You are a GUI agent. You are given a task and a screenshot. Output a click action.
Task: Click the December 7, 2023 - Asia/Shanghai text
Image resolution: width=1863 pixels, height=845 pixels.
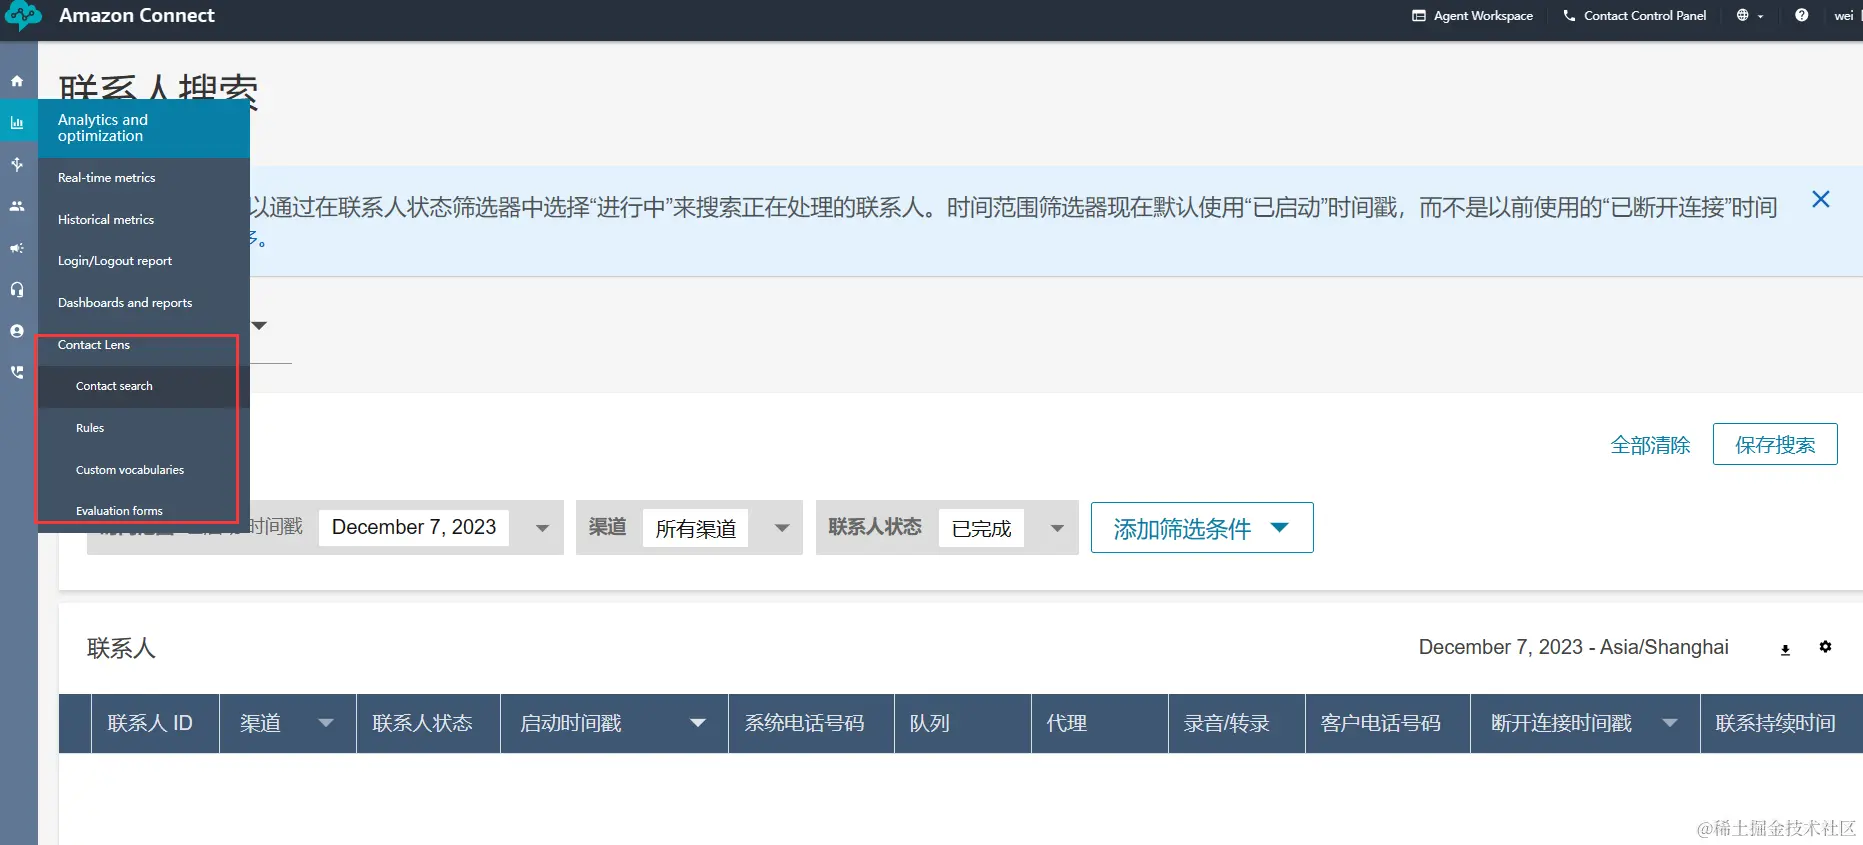(1573, 647)
